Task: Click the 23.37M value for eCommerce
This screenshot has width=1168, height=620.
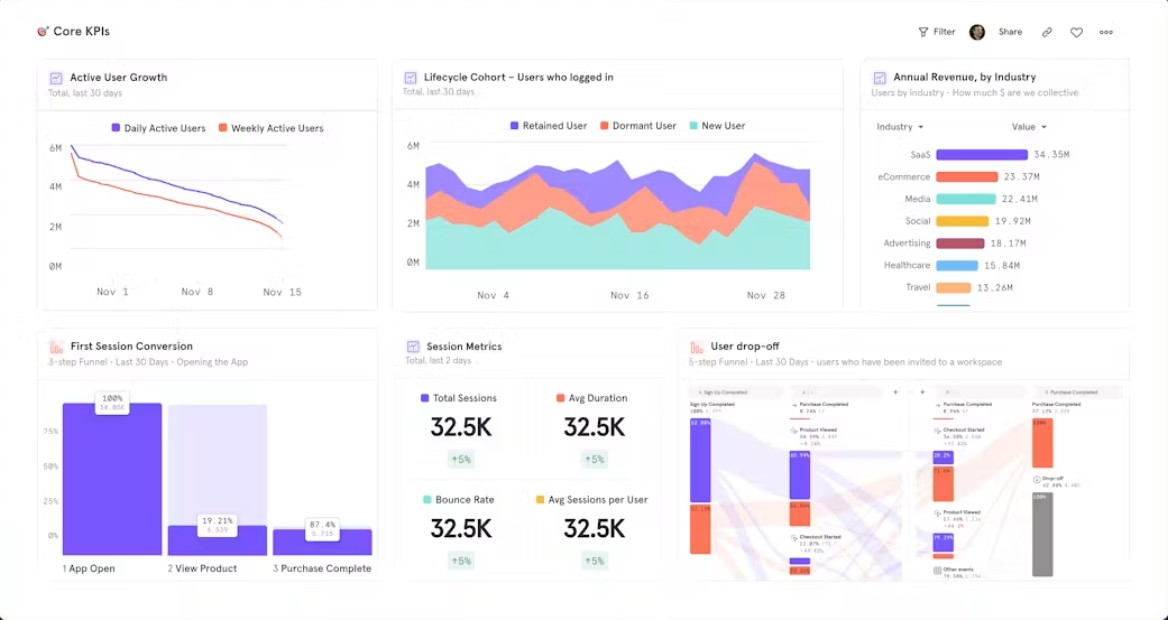Action: (1021, 177)
